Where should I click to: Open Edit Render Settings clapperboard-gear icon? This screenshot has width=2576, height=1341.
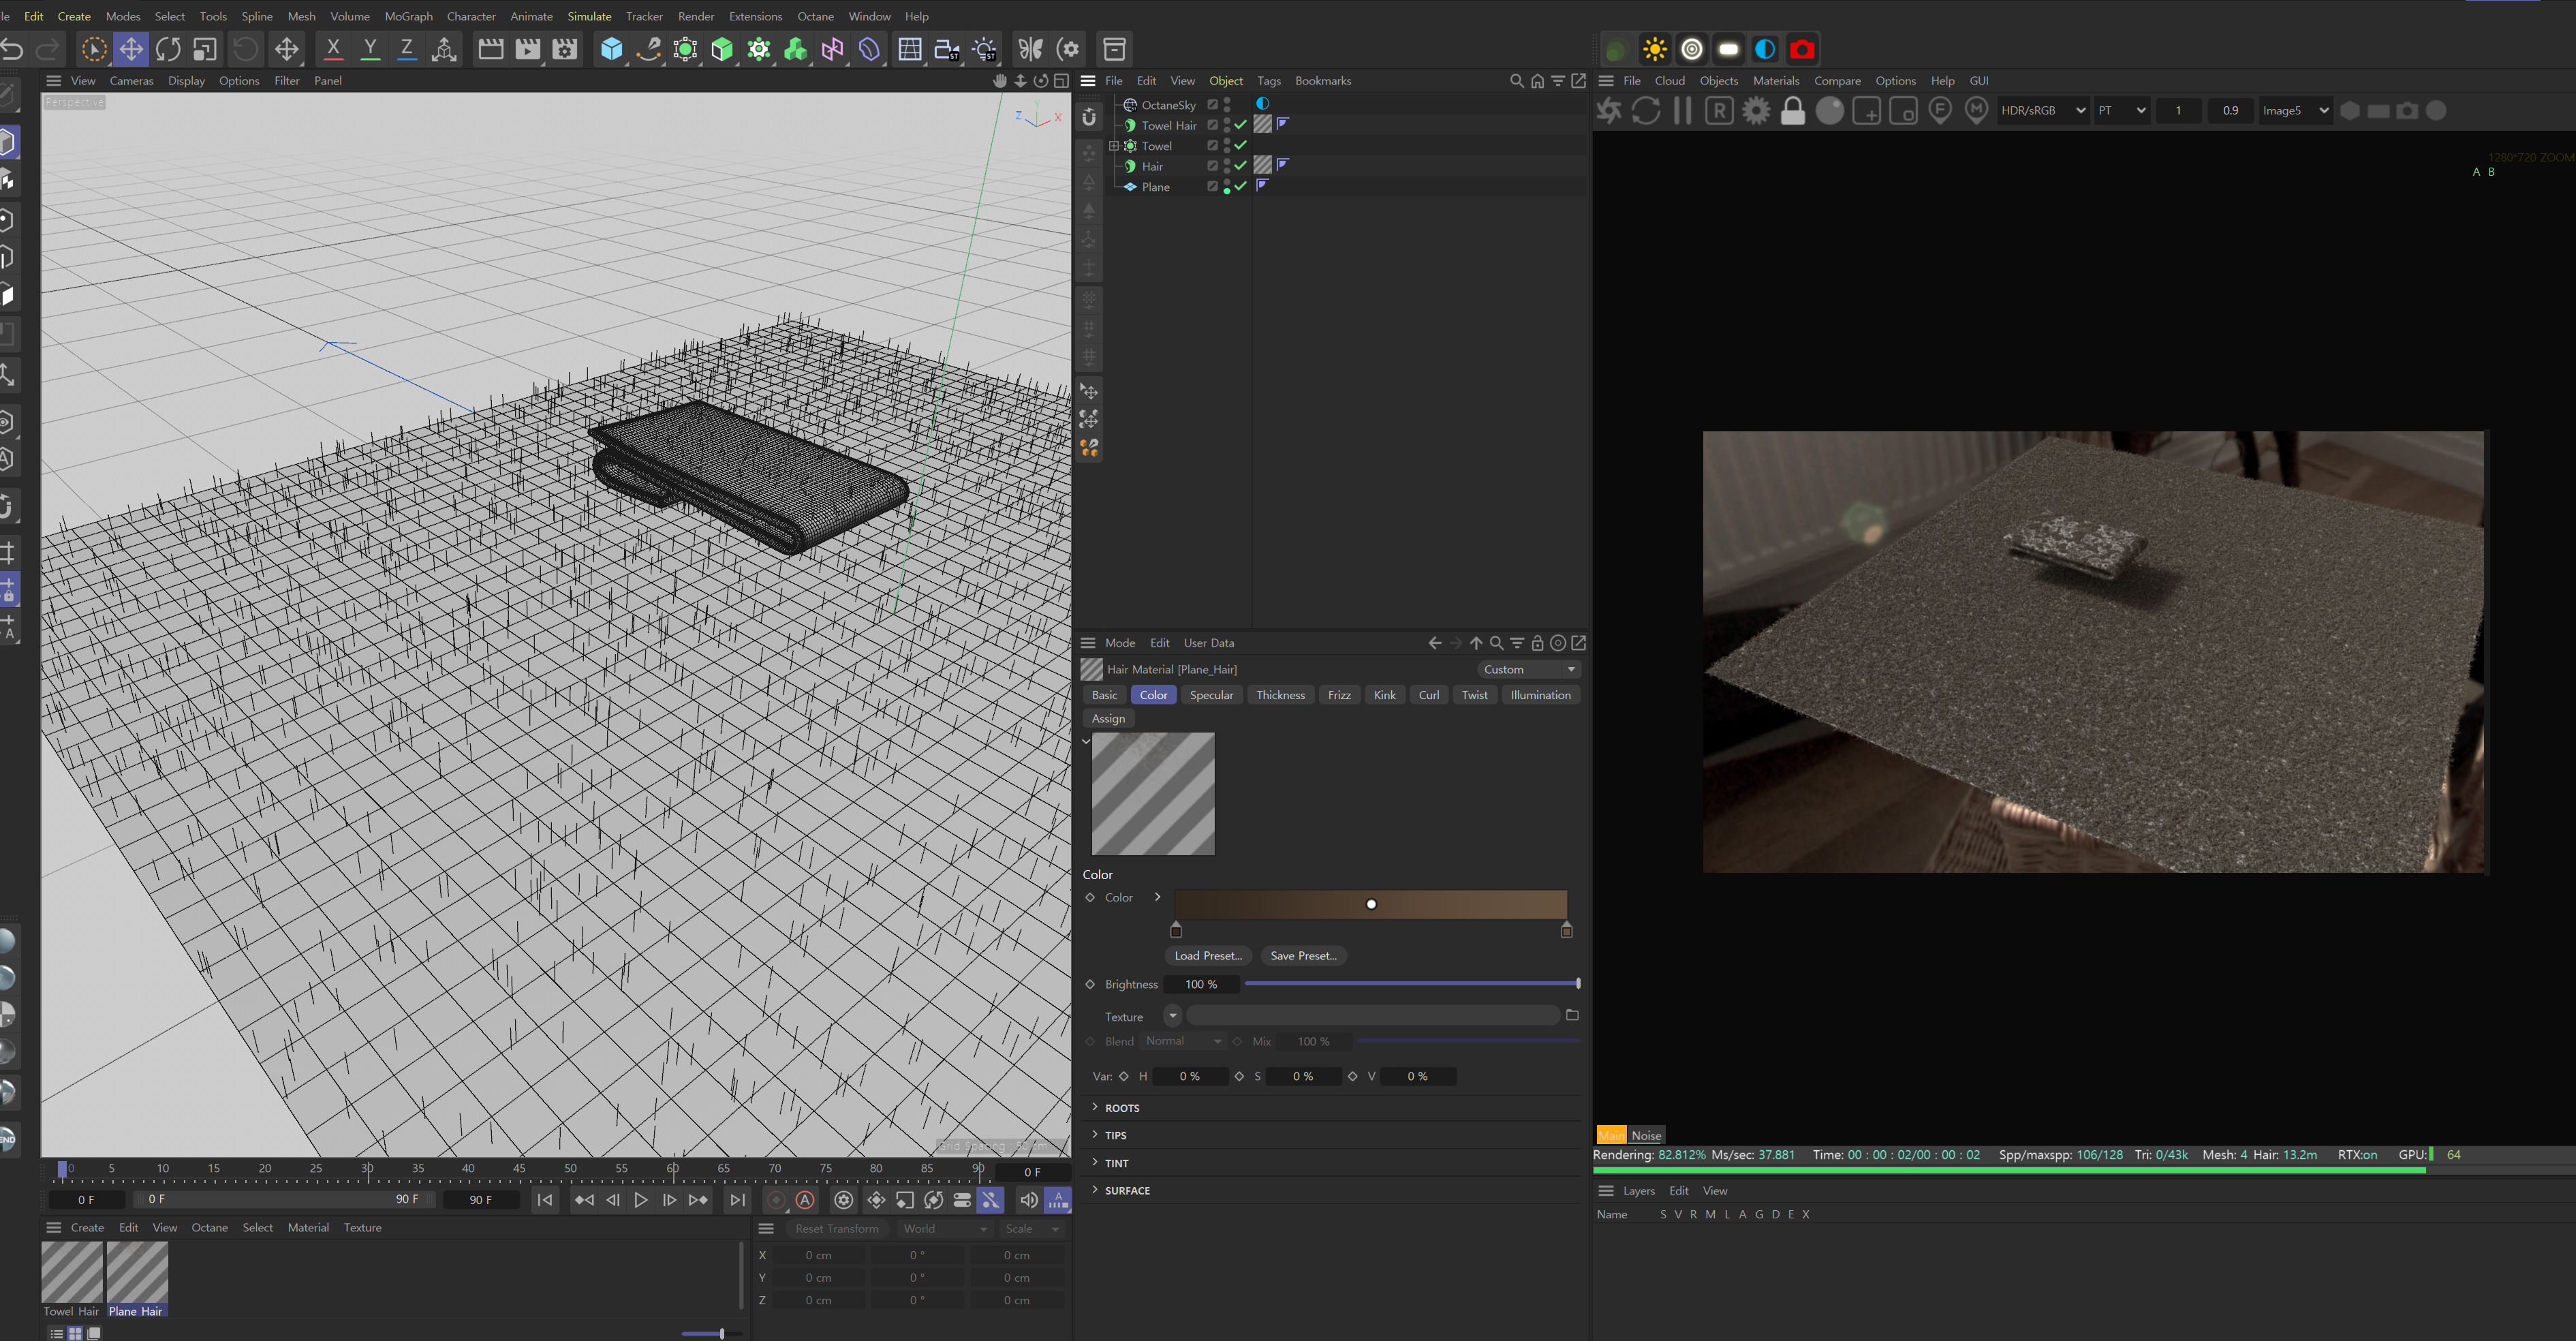coord(565,49)
